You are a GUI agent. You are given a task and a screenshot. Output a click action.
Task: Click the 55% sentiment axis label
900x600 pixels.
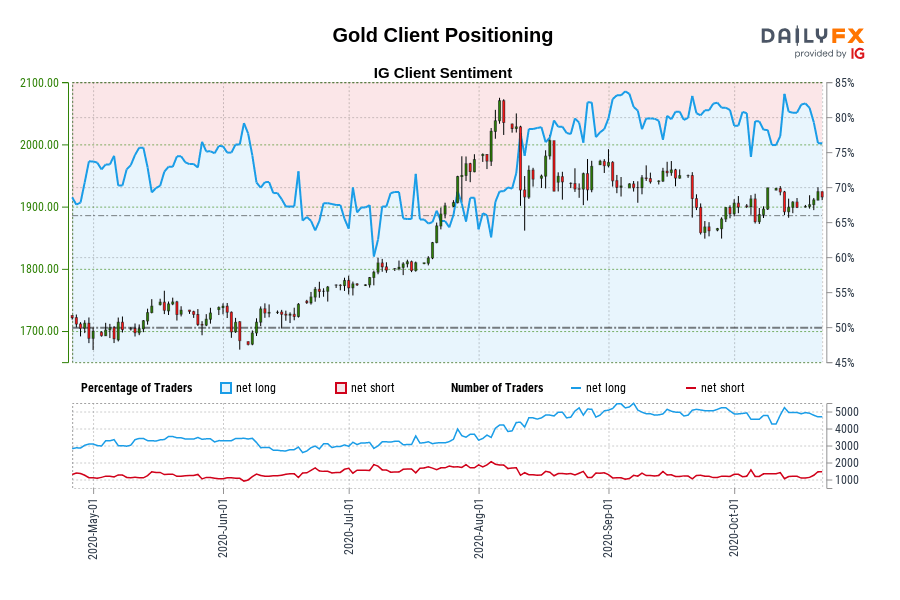pyautogui.click(x=844, y=293)
